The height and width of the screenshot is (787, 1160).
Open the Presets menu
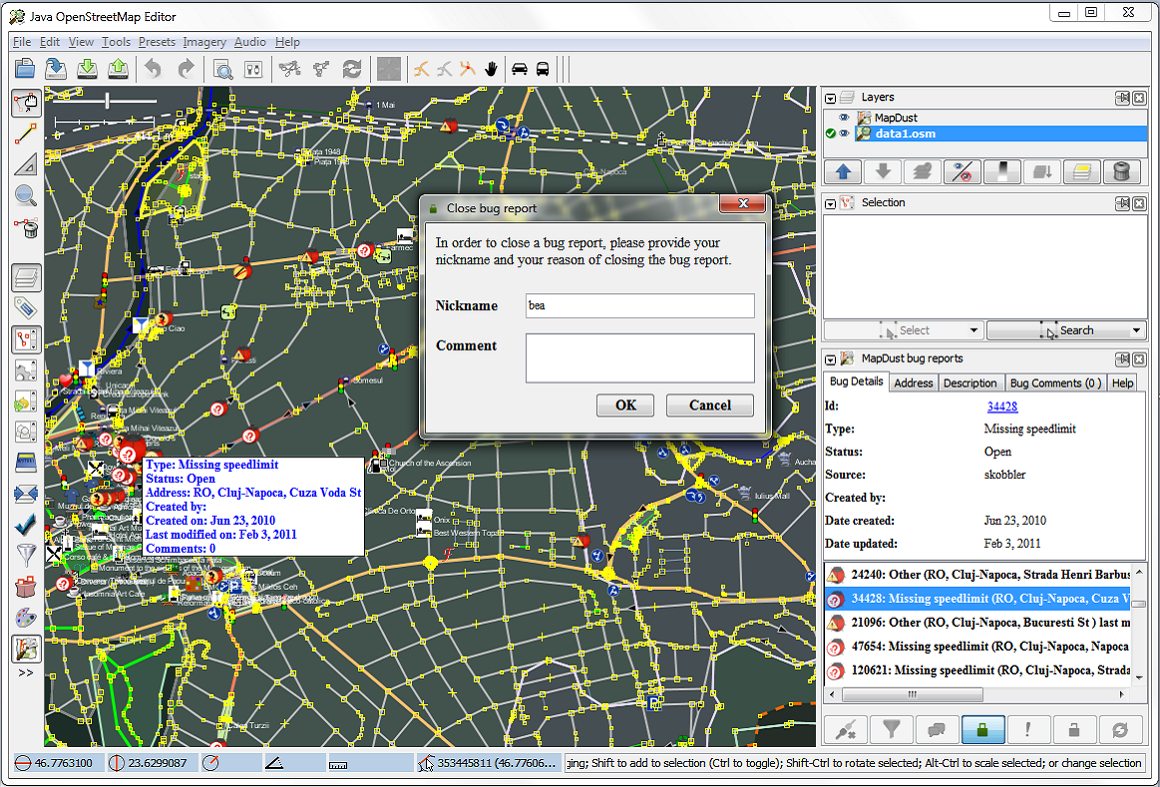[157, 42]
